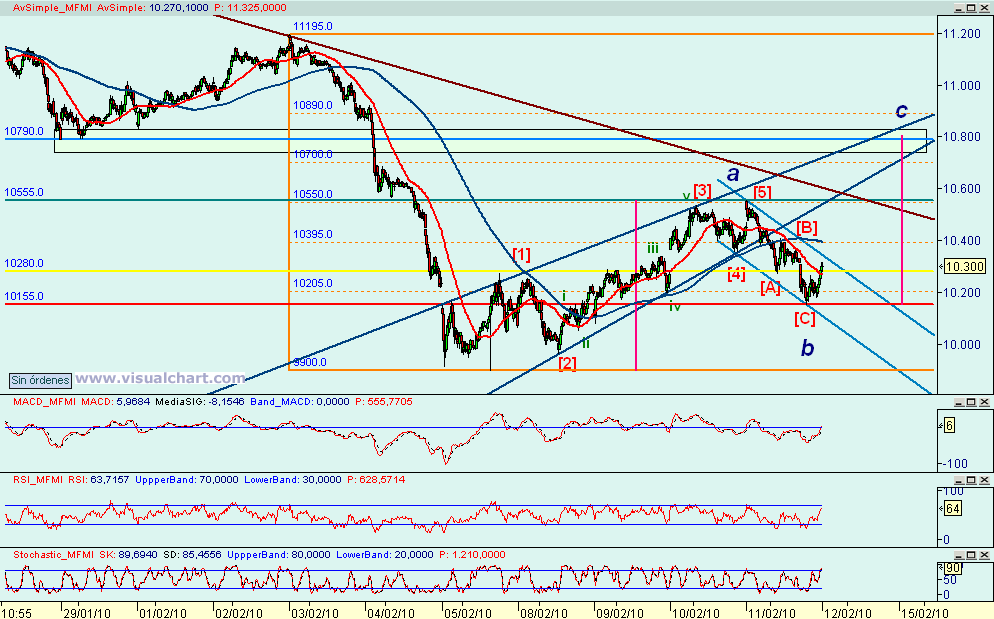The width and height of the screenshot is (994, 619).
Task: Click the 'P: 1.210,0000' value
Action: click(472, 555)
